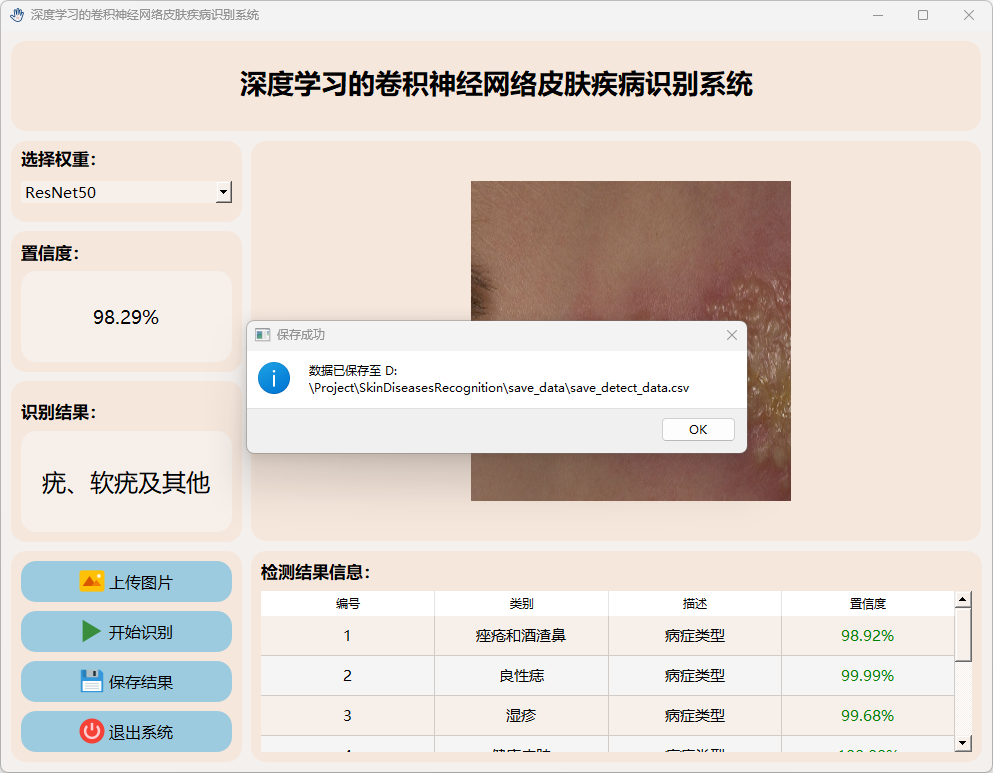Click the 99.99% confidence cell
Image resolution: width=993 pixels, height=773 pixels.
point(868,676)
